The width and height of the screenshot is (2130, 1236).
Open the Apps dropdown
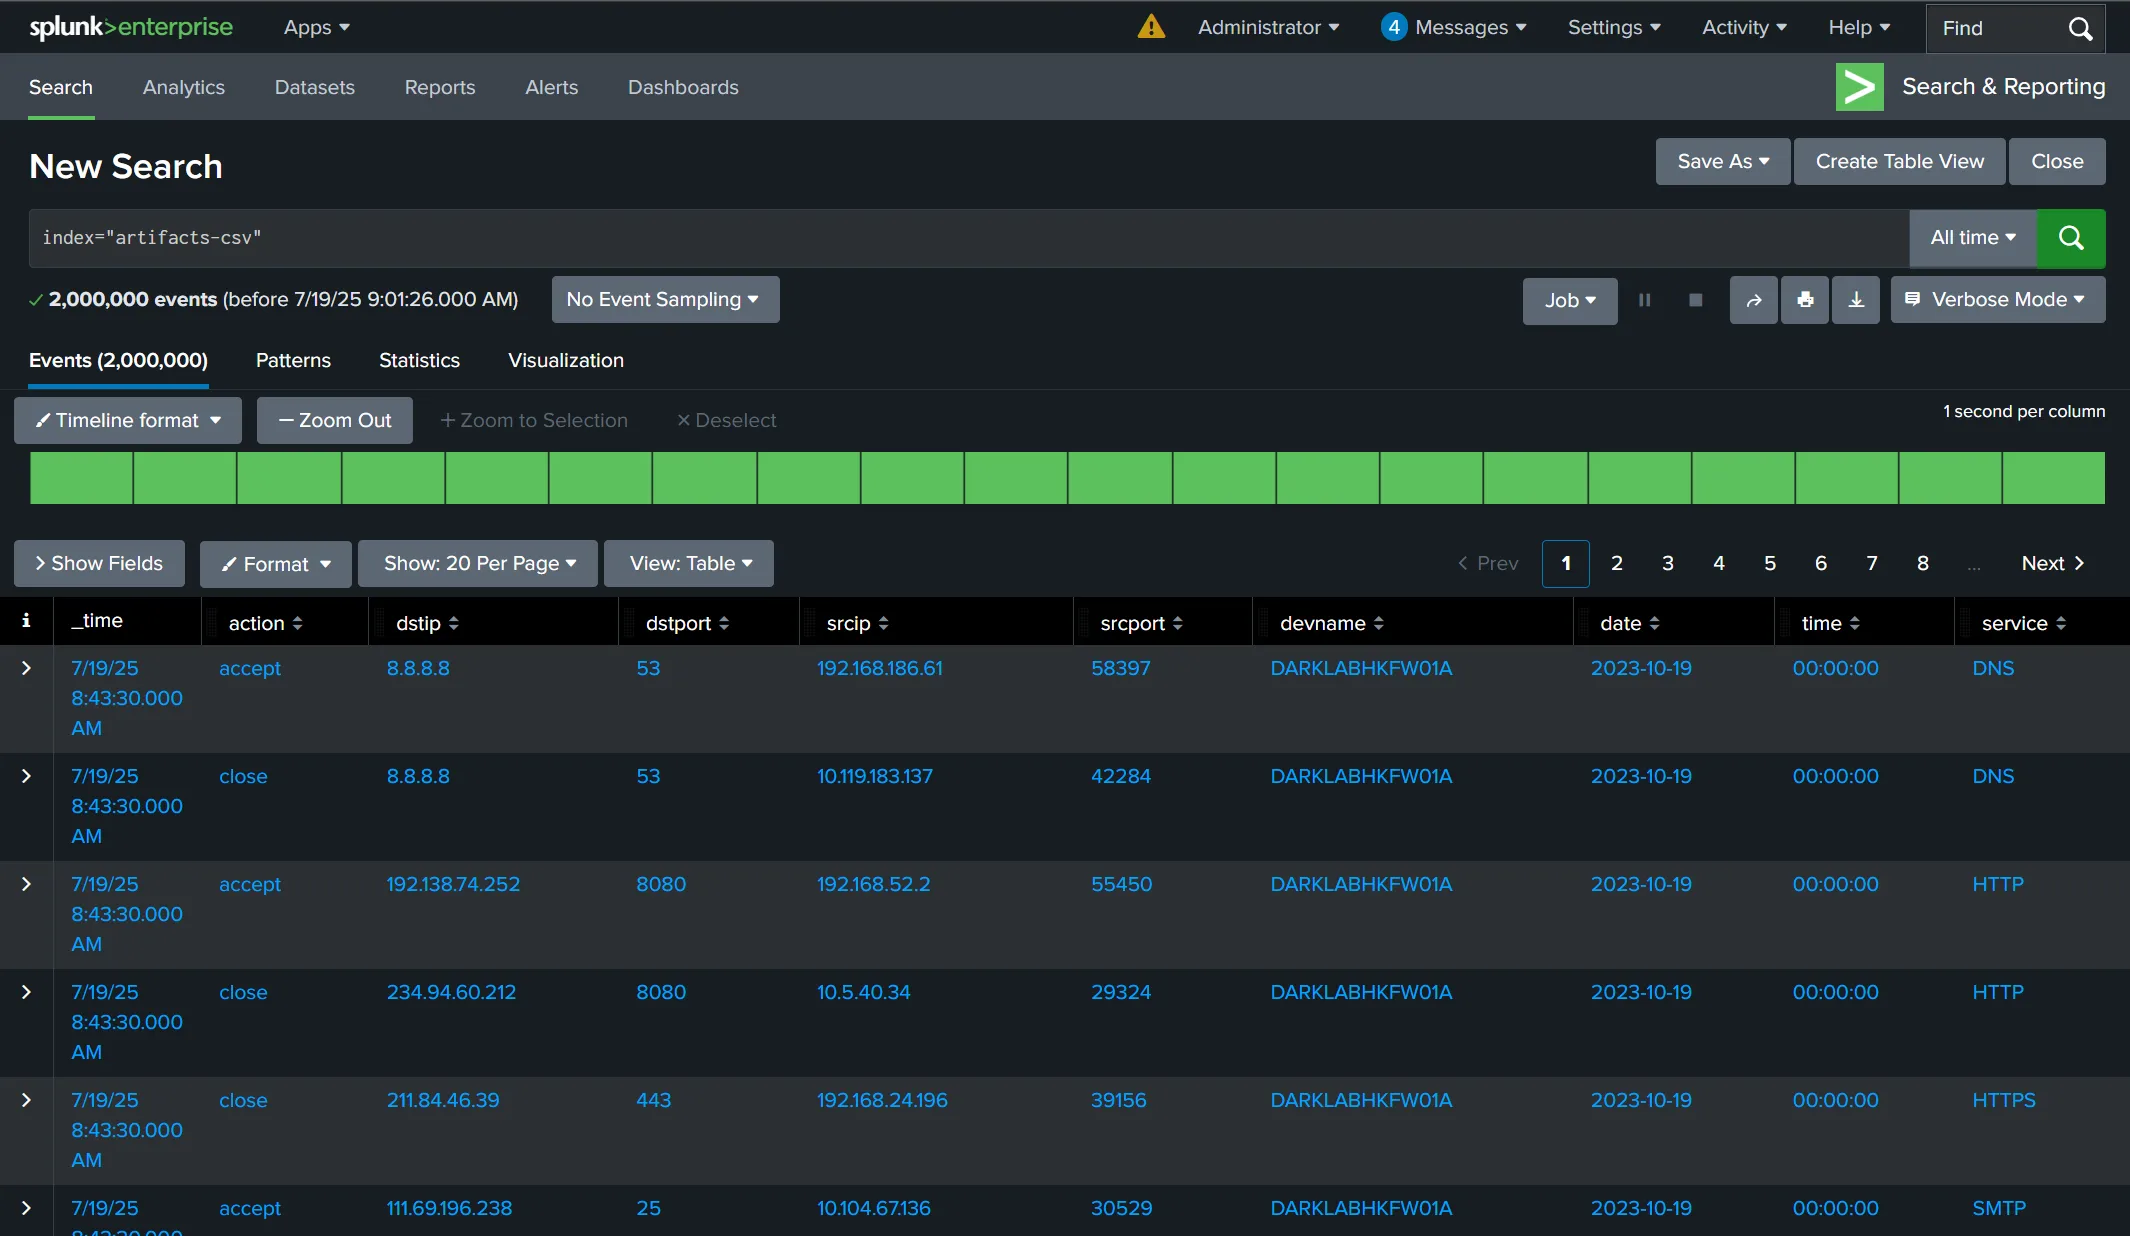click(x=316, y=27)
